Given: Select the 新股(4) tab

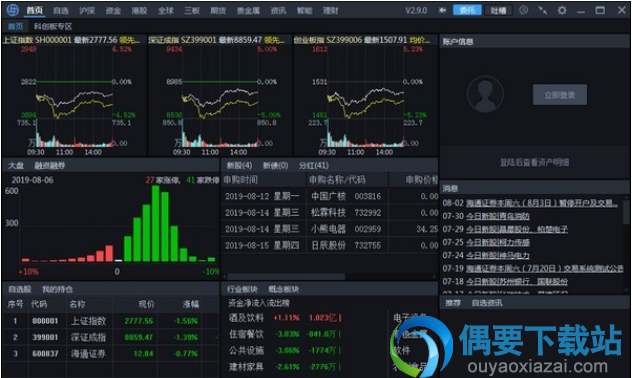Looking at the screenshot, I should 239,165.
